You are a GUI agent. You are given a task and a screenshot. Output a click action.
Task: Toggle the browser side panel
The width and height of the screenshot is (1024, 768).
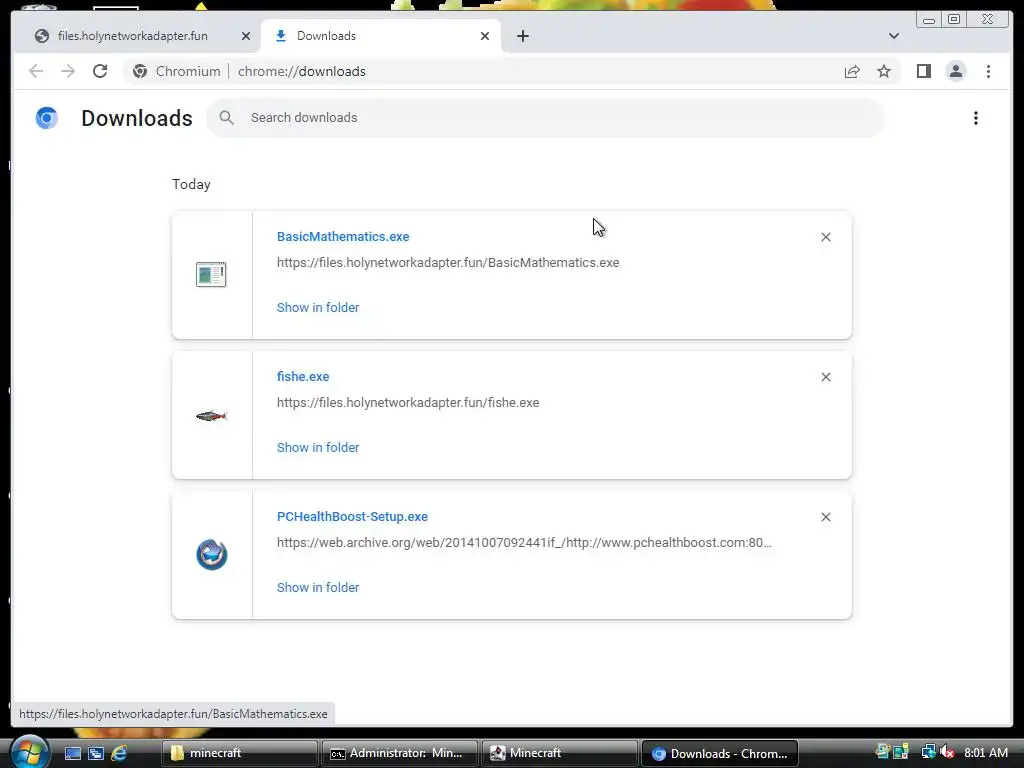click(x=923, y=71)
